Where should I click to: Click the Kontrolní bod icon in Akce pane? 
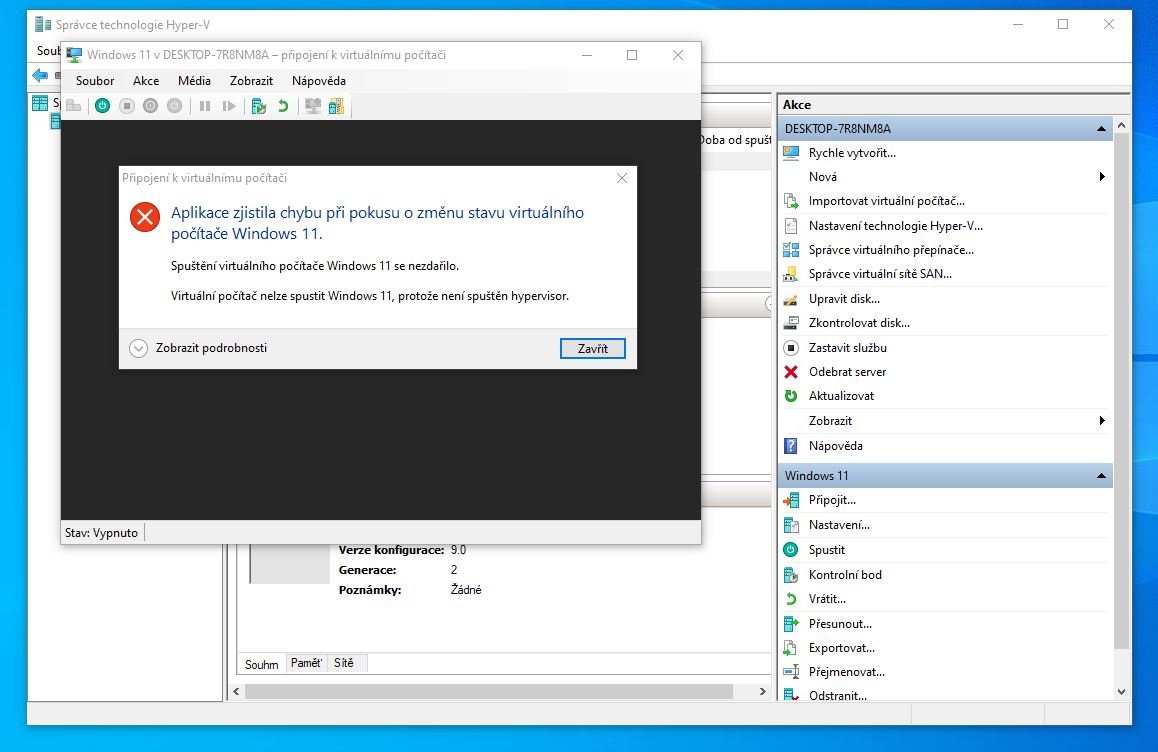click(791, 575)
